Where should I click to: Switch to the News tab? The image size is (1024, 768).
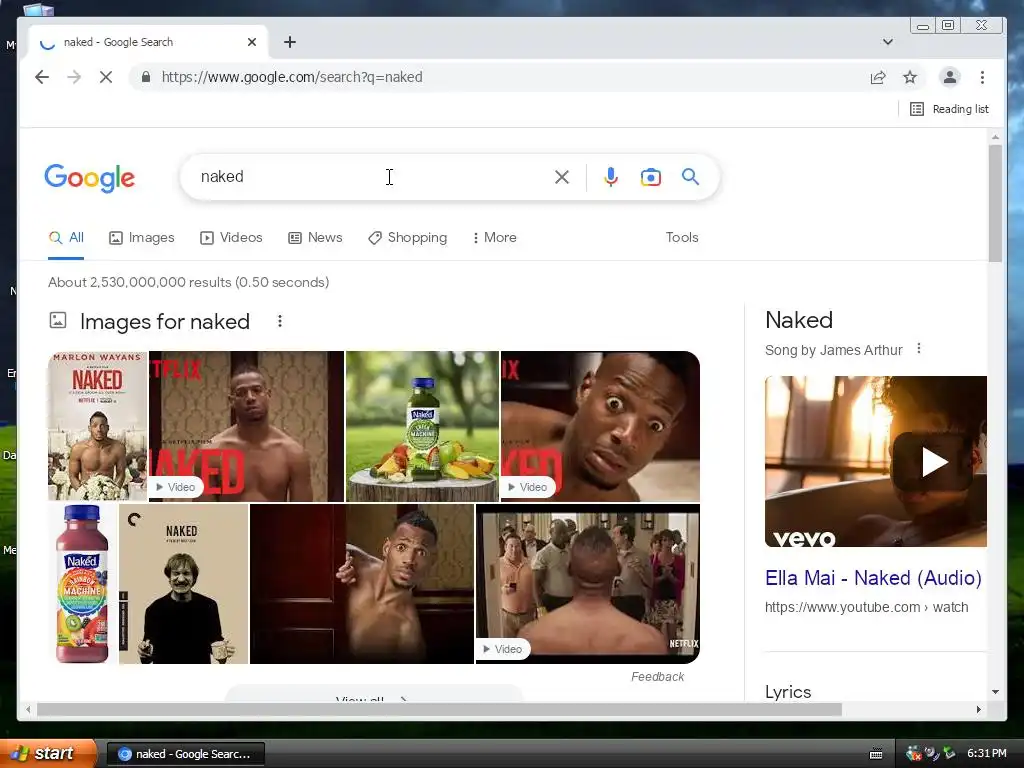point(315,238)
